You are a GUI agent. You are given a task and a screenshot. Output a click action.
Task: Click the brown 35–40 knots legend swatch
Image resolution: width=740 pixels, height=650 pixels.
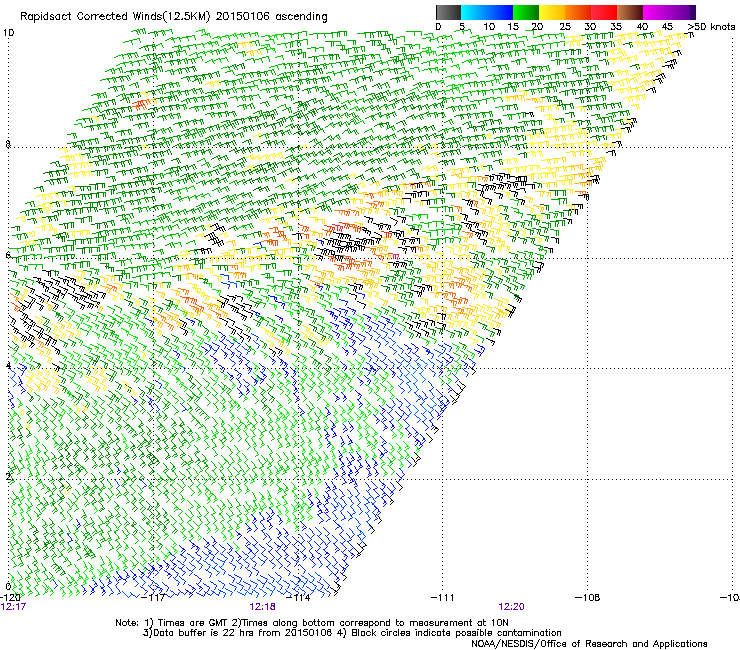point(630,12)
